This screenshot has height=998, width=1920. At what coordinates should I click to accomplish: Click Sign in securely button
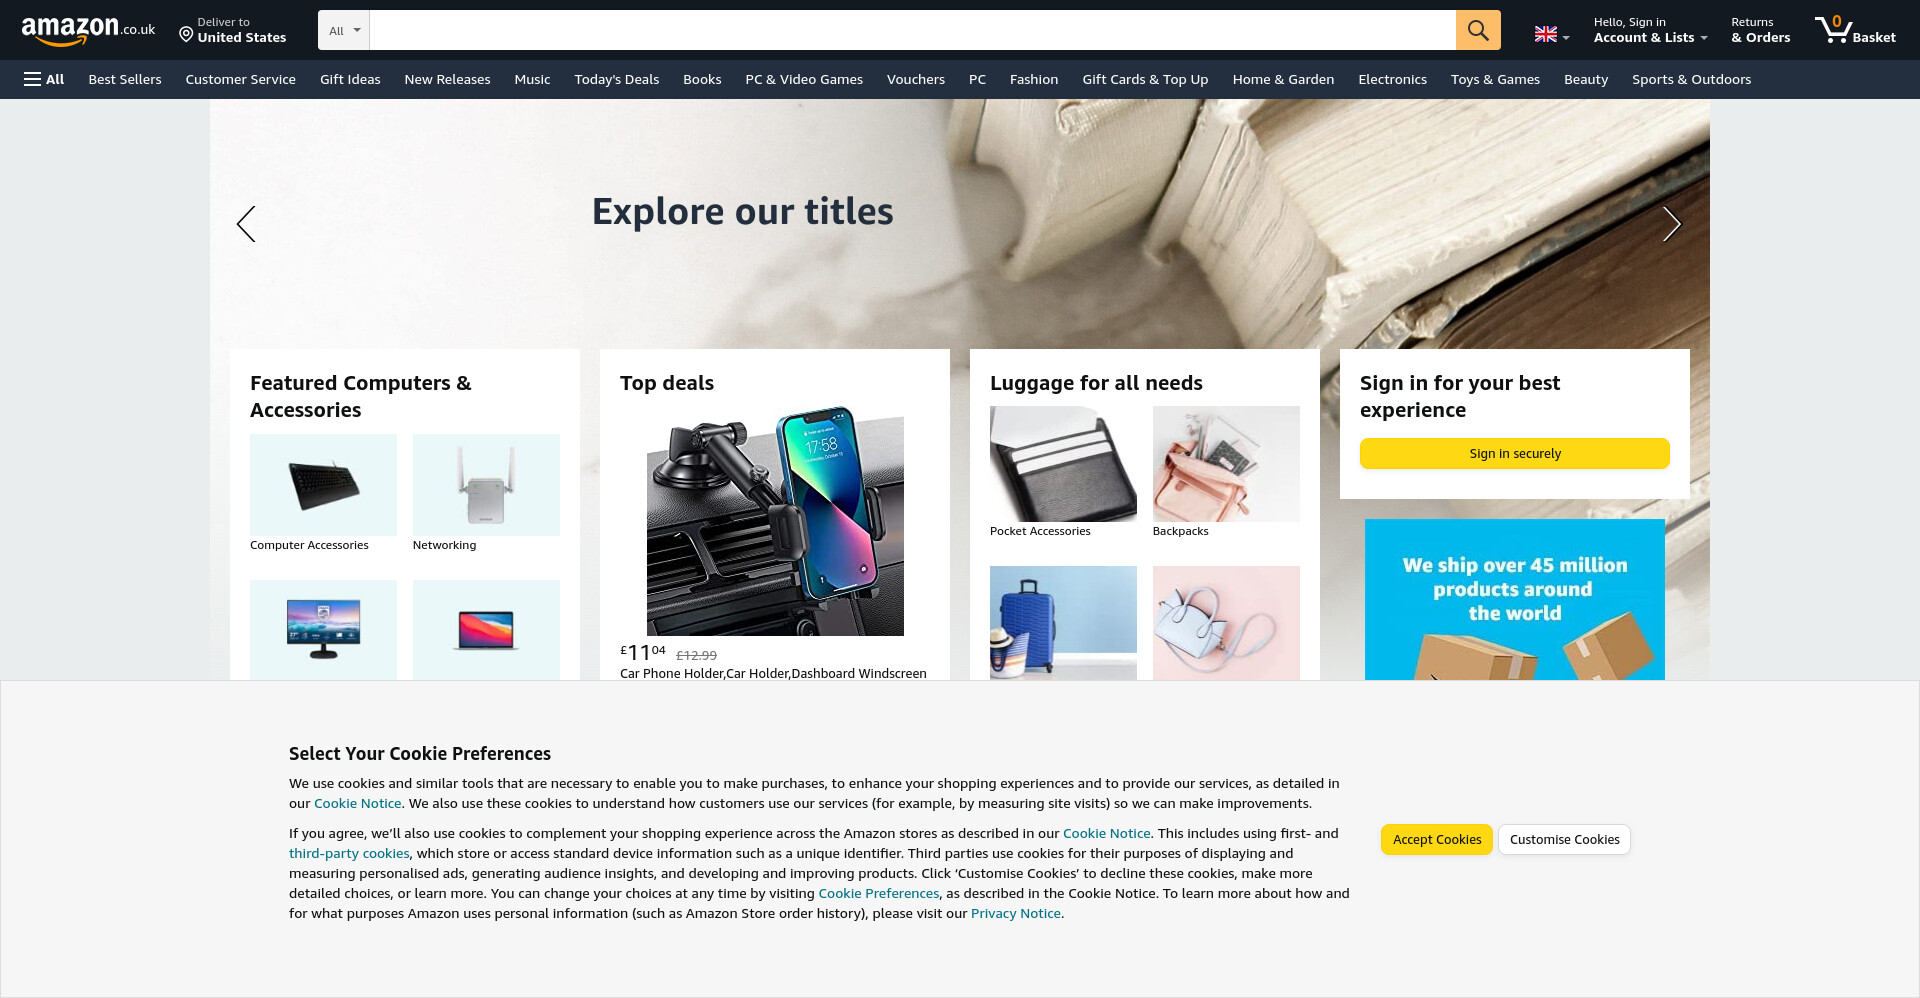1514,453
